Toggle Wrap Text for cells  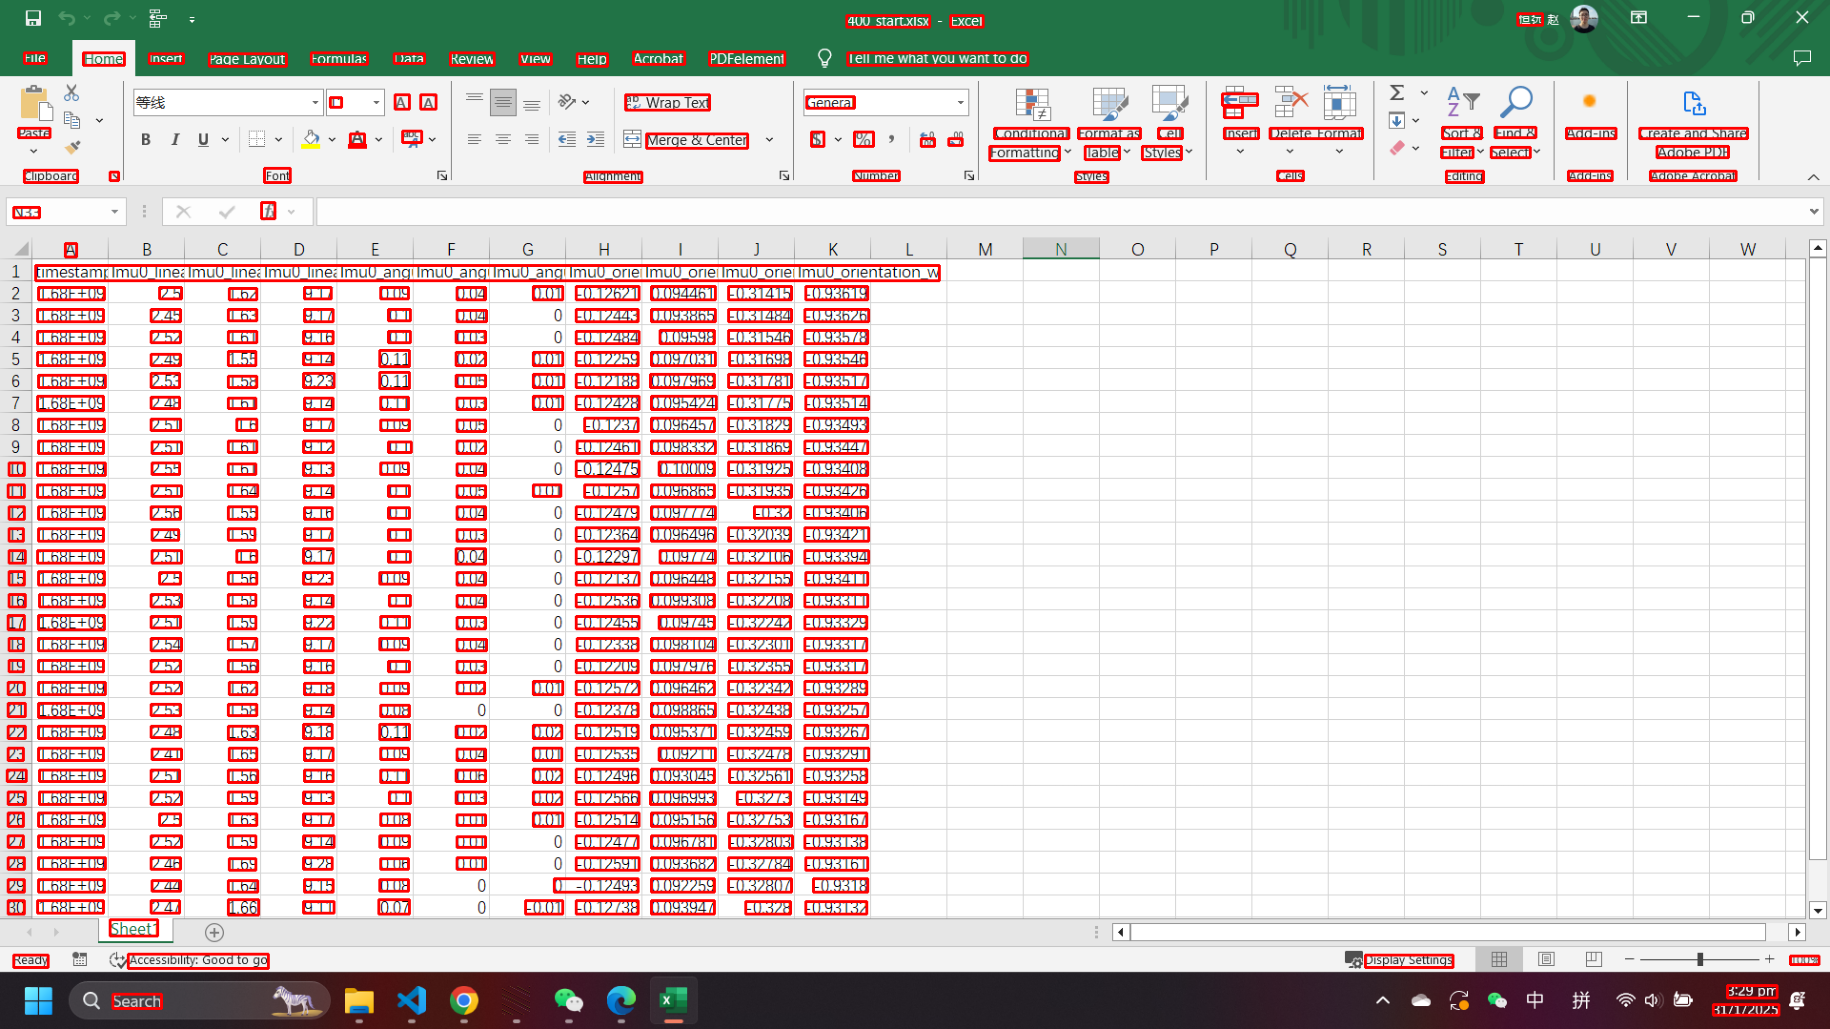[667, 102]
